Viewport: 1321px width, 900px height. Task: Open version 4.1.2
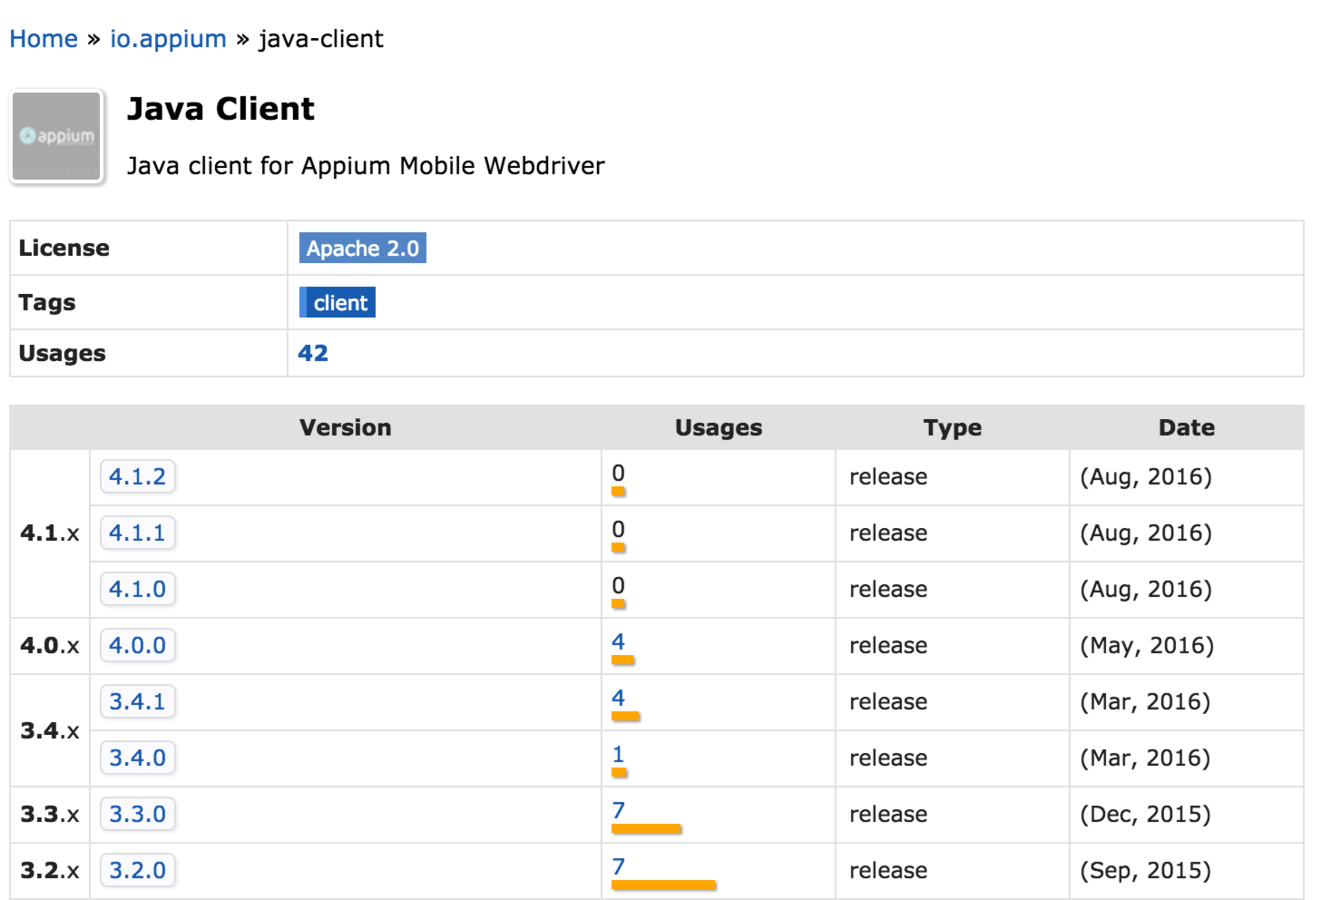(x=138, y=476)
